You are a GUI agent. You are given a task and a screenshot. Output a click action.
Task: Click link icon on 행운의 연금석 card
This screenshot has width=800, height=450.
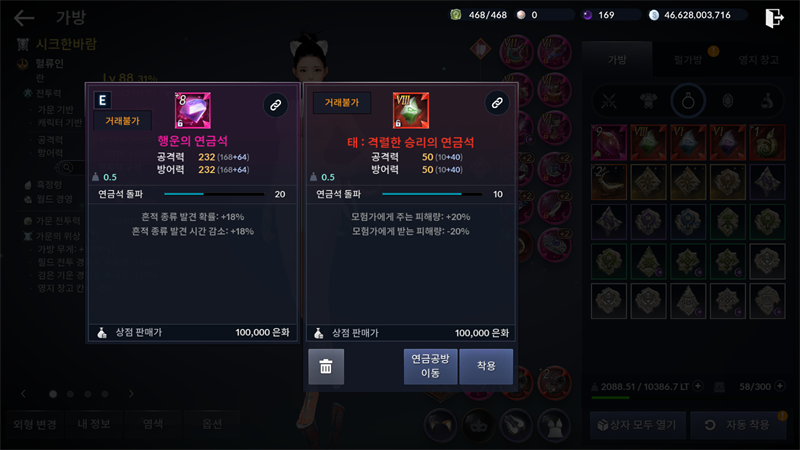pyautogui.click(x=276, y=105)
